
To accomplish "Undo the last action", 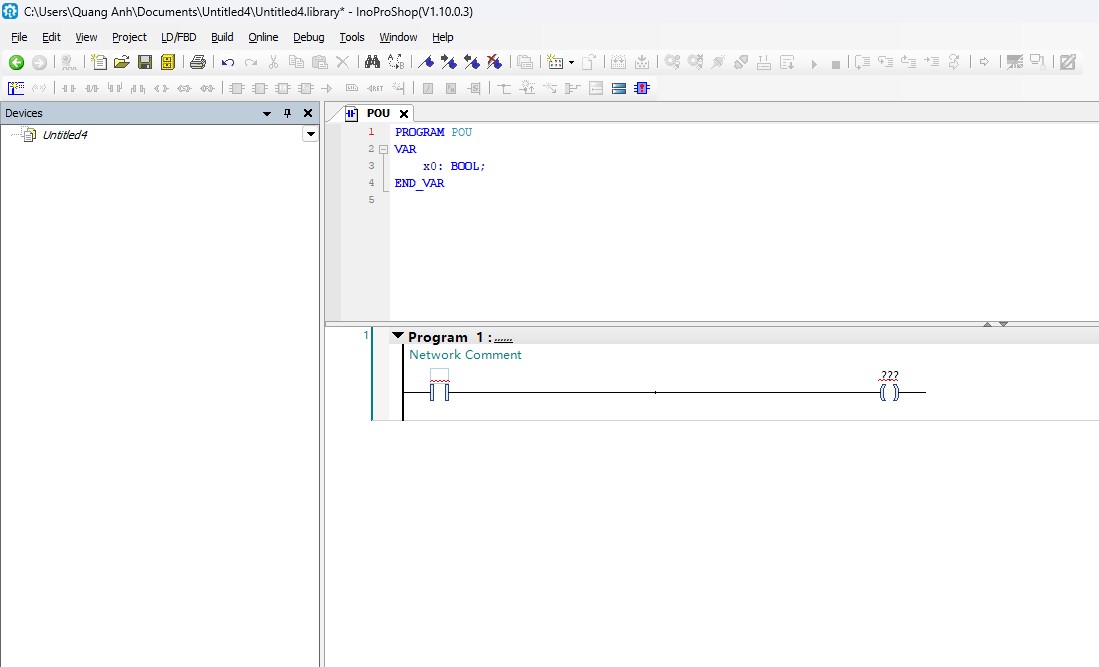I will pos(228,62).
